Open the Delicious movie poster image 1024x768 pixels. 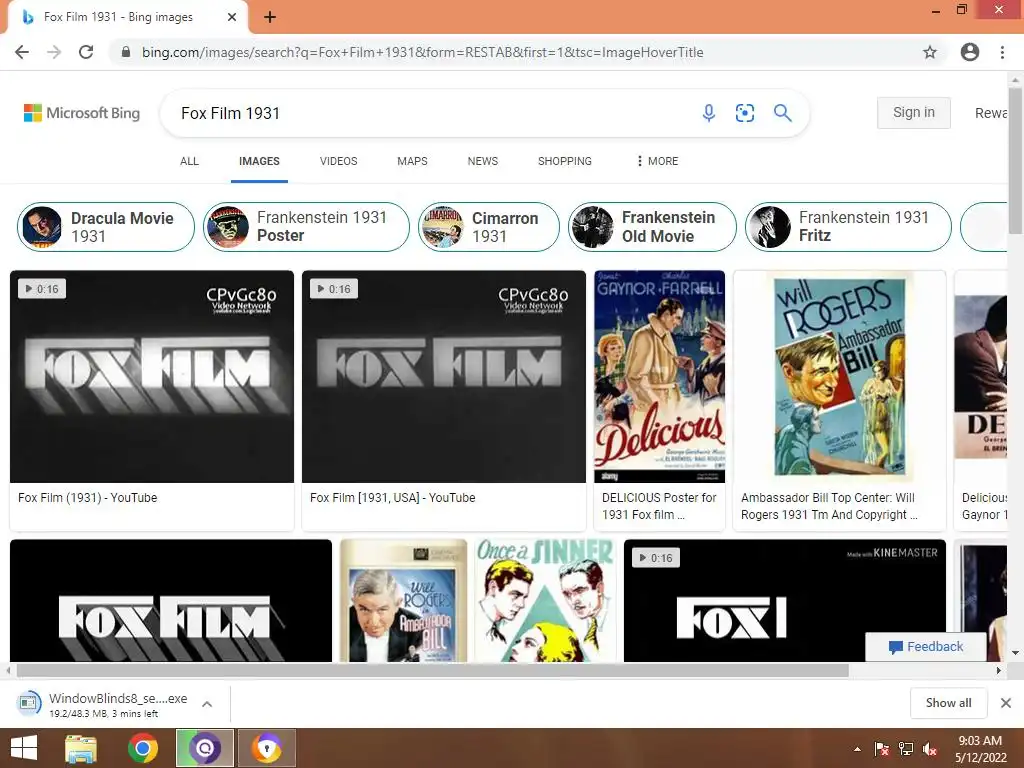click(x=660, y=377)
